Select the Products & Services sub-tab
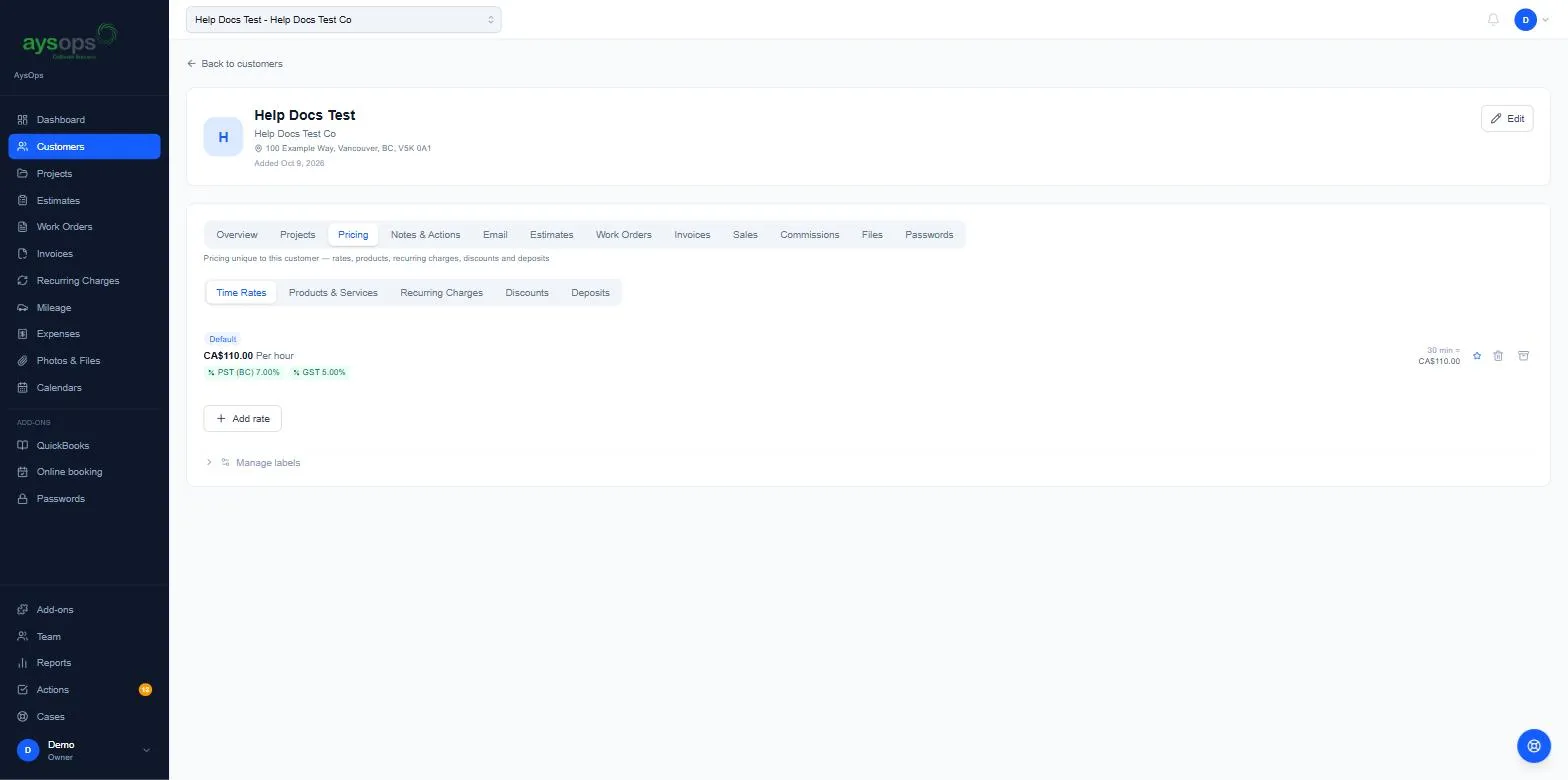This screenshot has height=780, width=1568. [x=333, y=293]
